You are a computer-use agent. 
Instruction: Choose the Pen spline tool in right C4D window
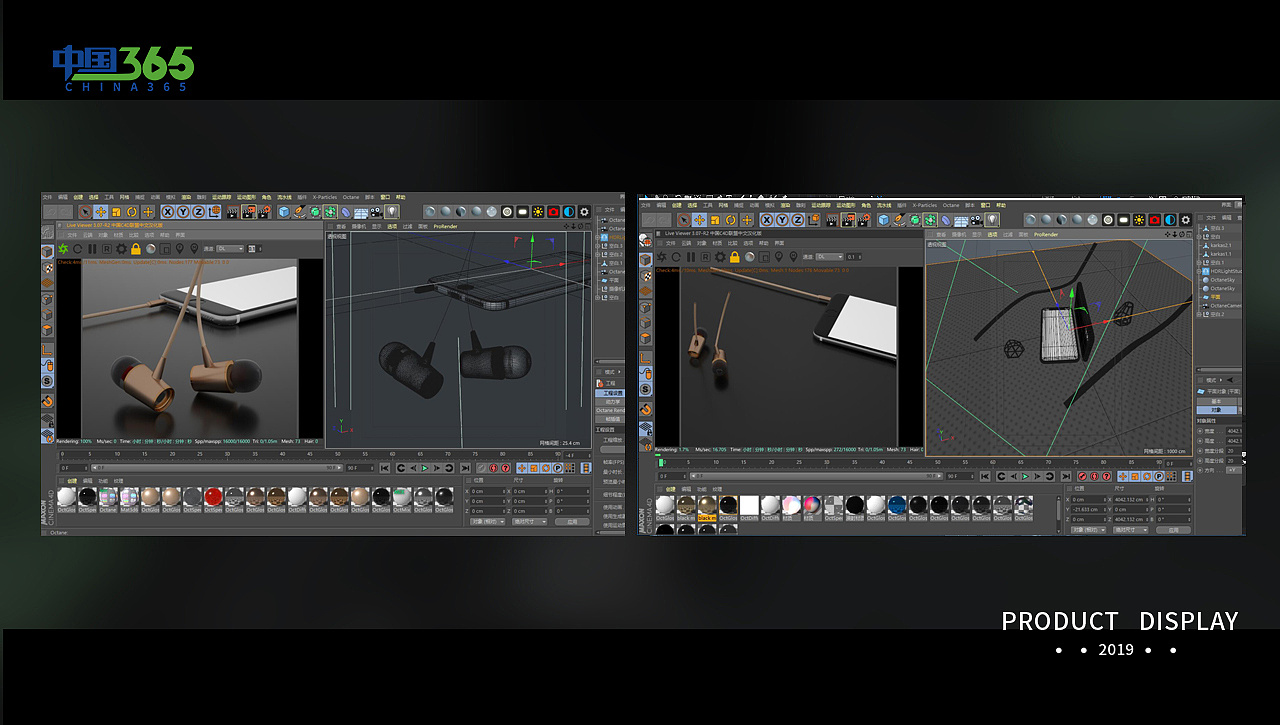pos(898,219)
